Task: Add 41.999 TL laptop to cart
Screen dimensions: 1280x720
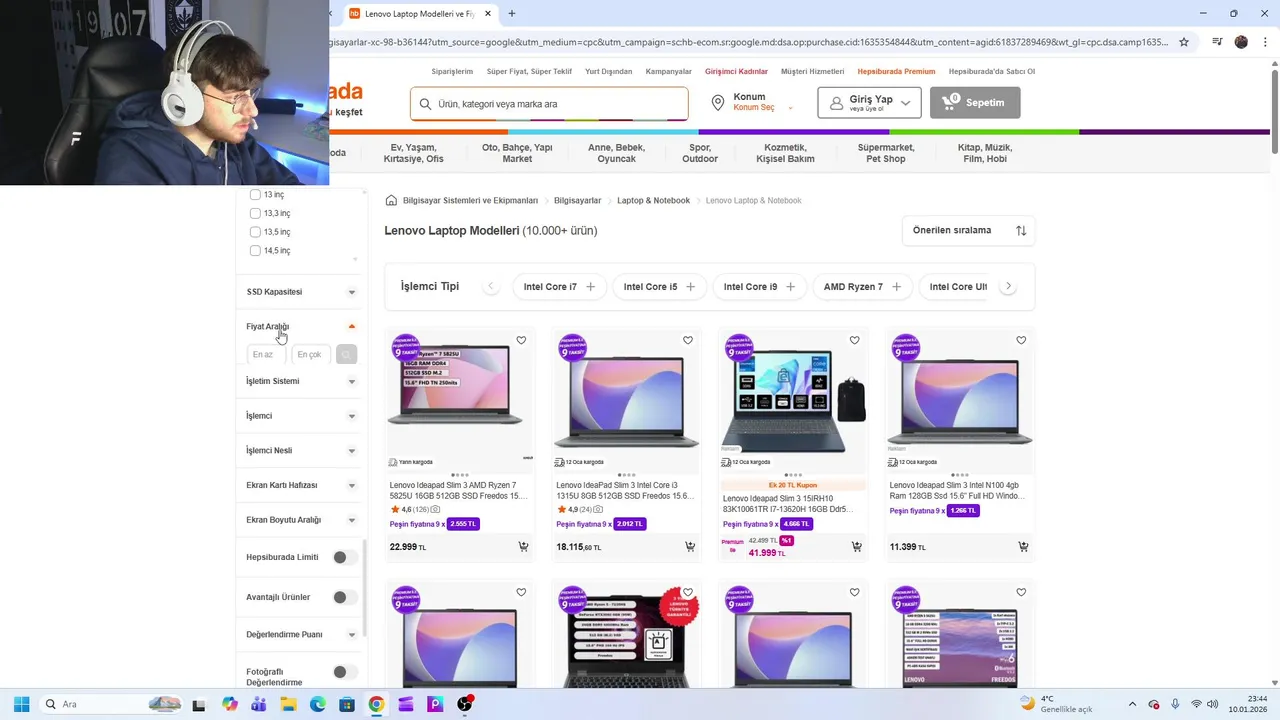Action: tap(857, 546)
